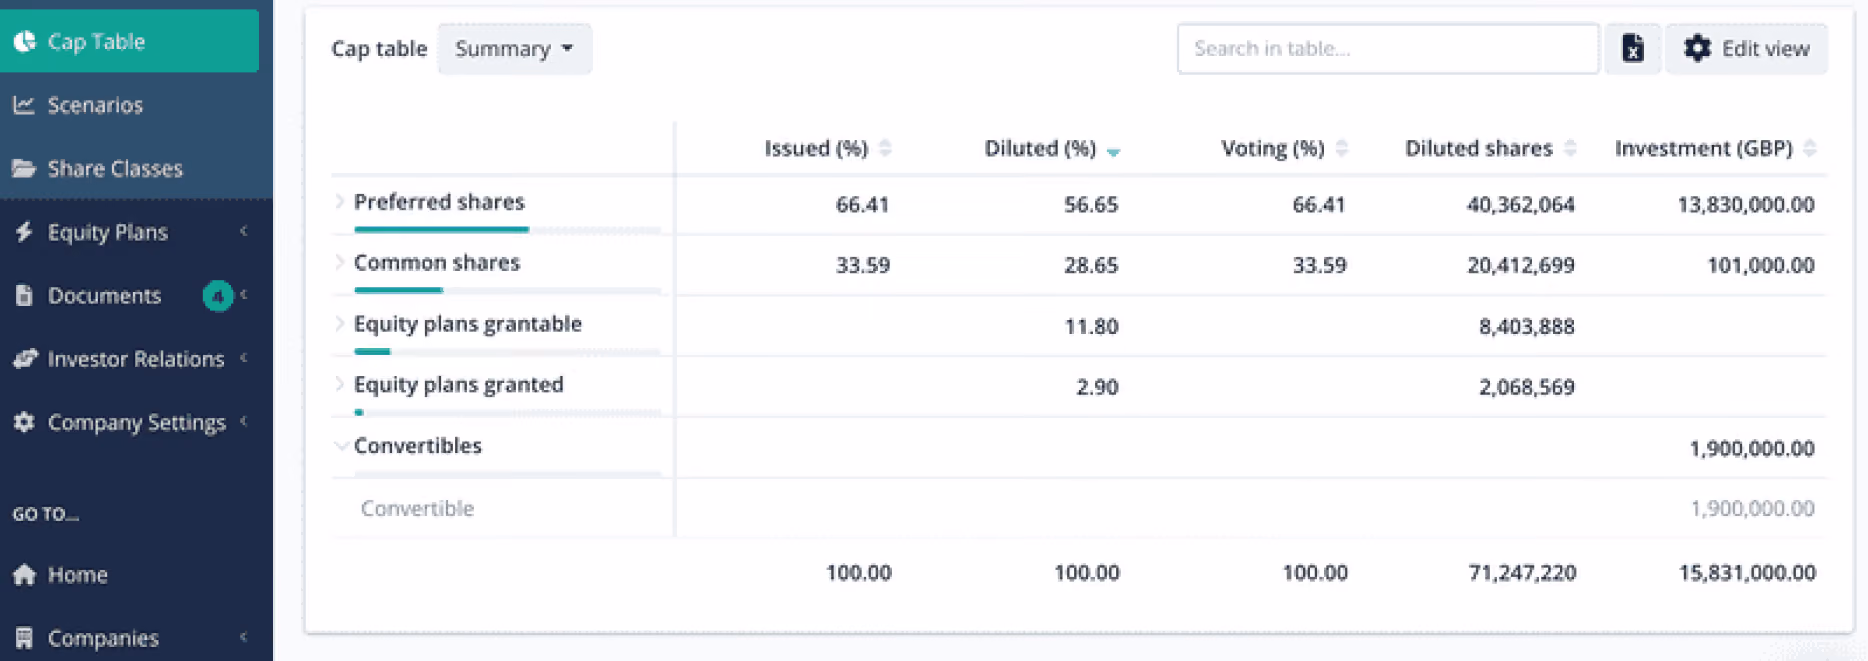Viewport: 1868px width, 661px height.
Task: Click the Equity Plans lightning icon
Action: (x=24, y=232)
